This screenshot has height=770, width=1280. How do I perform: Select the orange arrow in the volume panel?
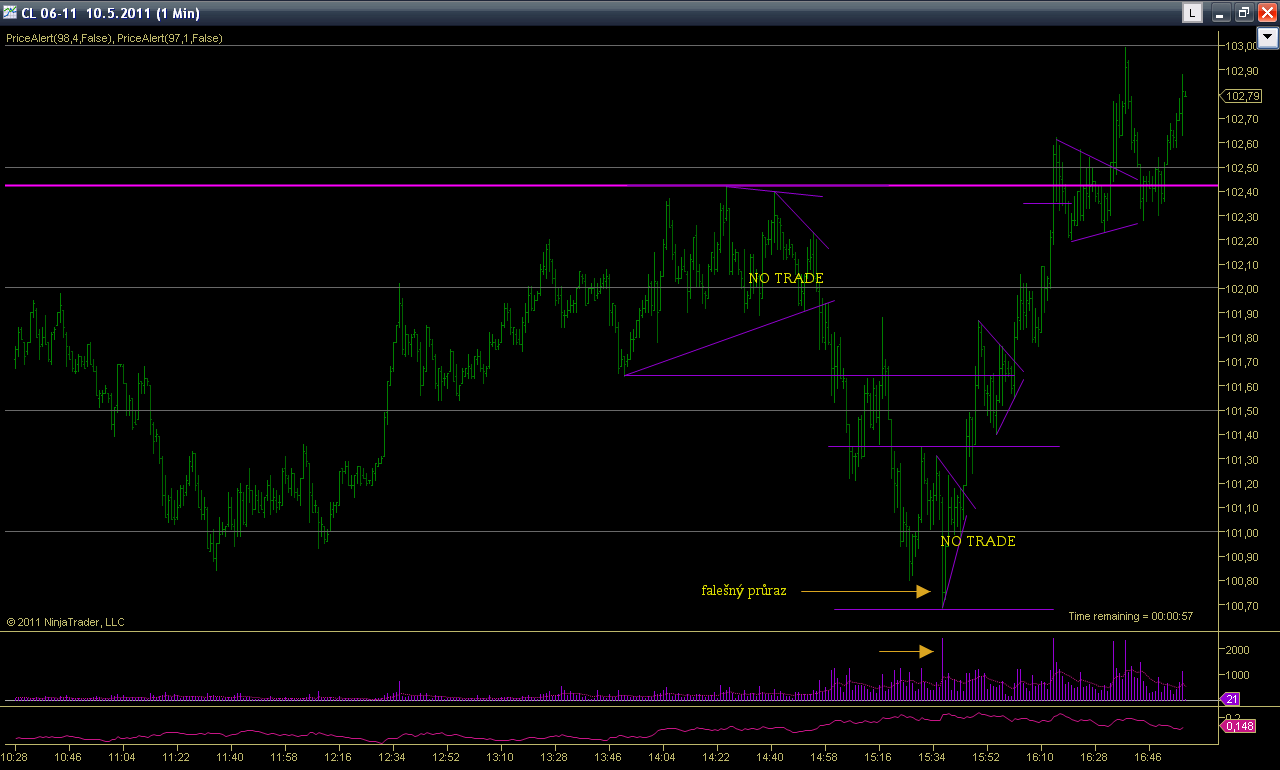click(906, 652)
